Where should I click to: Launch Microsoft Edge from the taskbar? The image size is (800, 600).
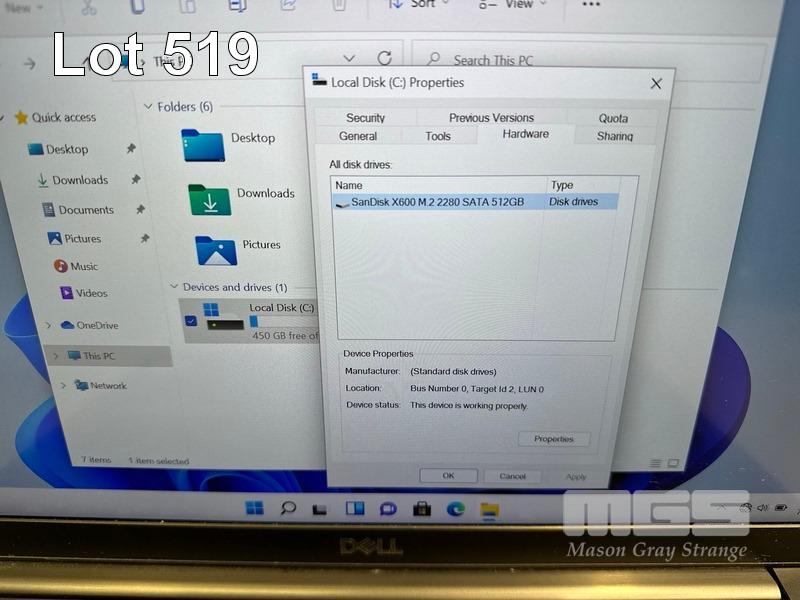tap(456, 508)
